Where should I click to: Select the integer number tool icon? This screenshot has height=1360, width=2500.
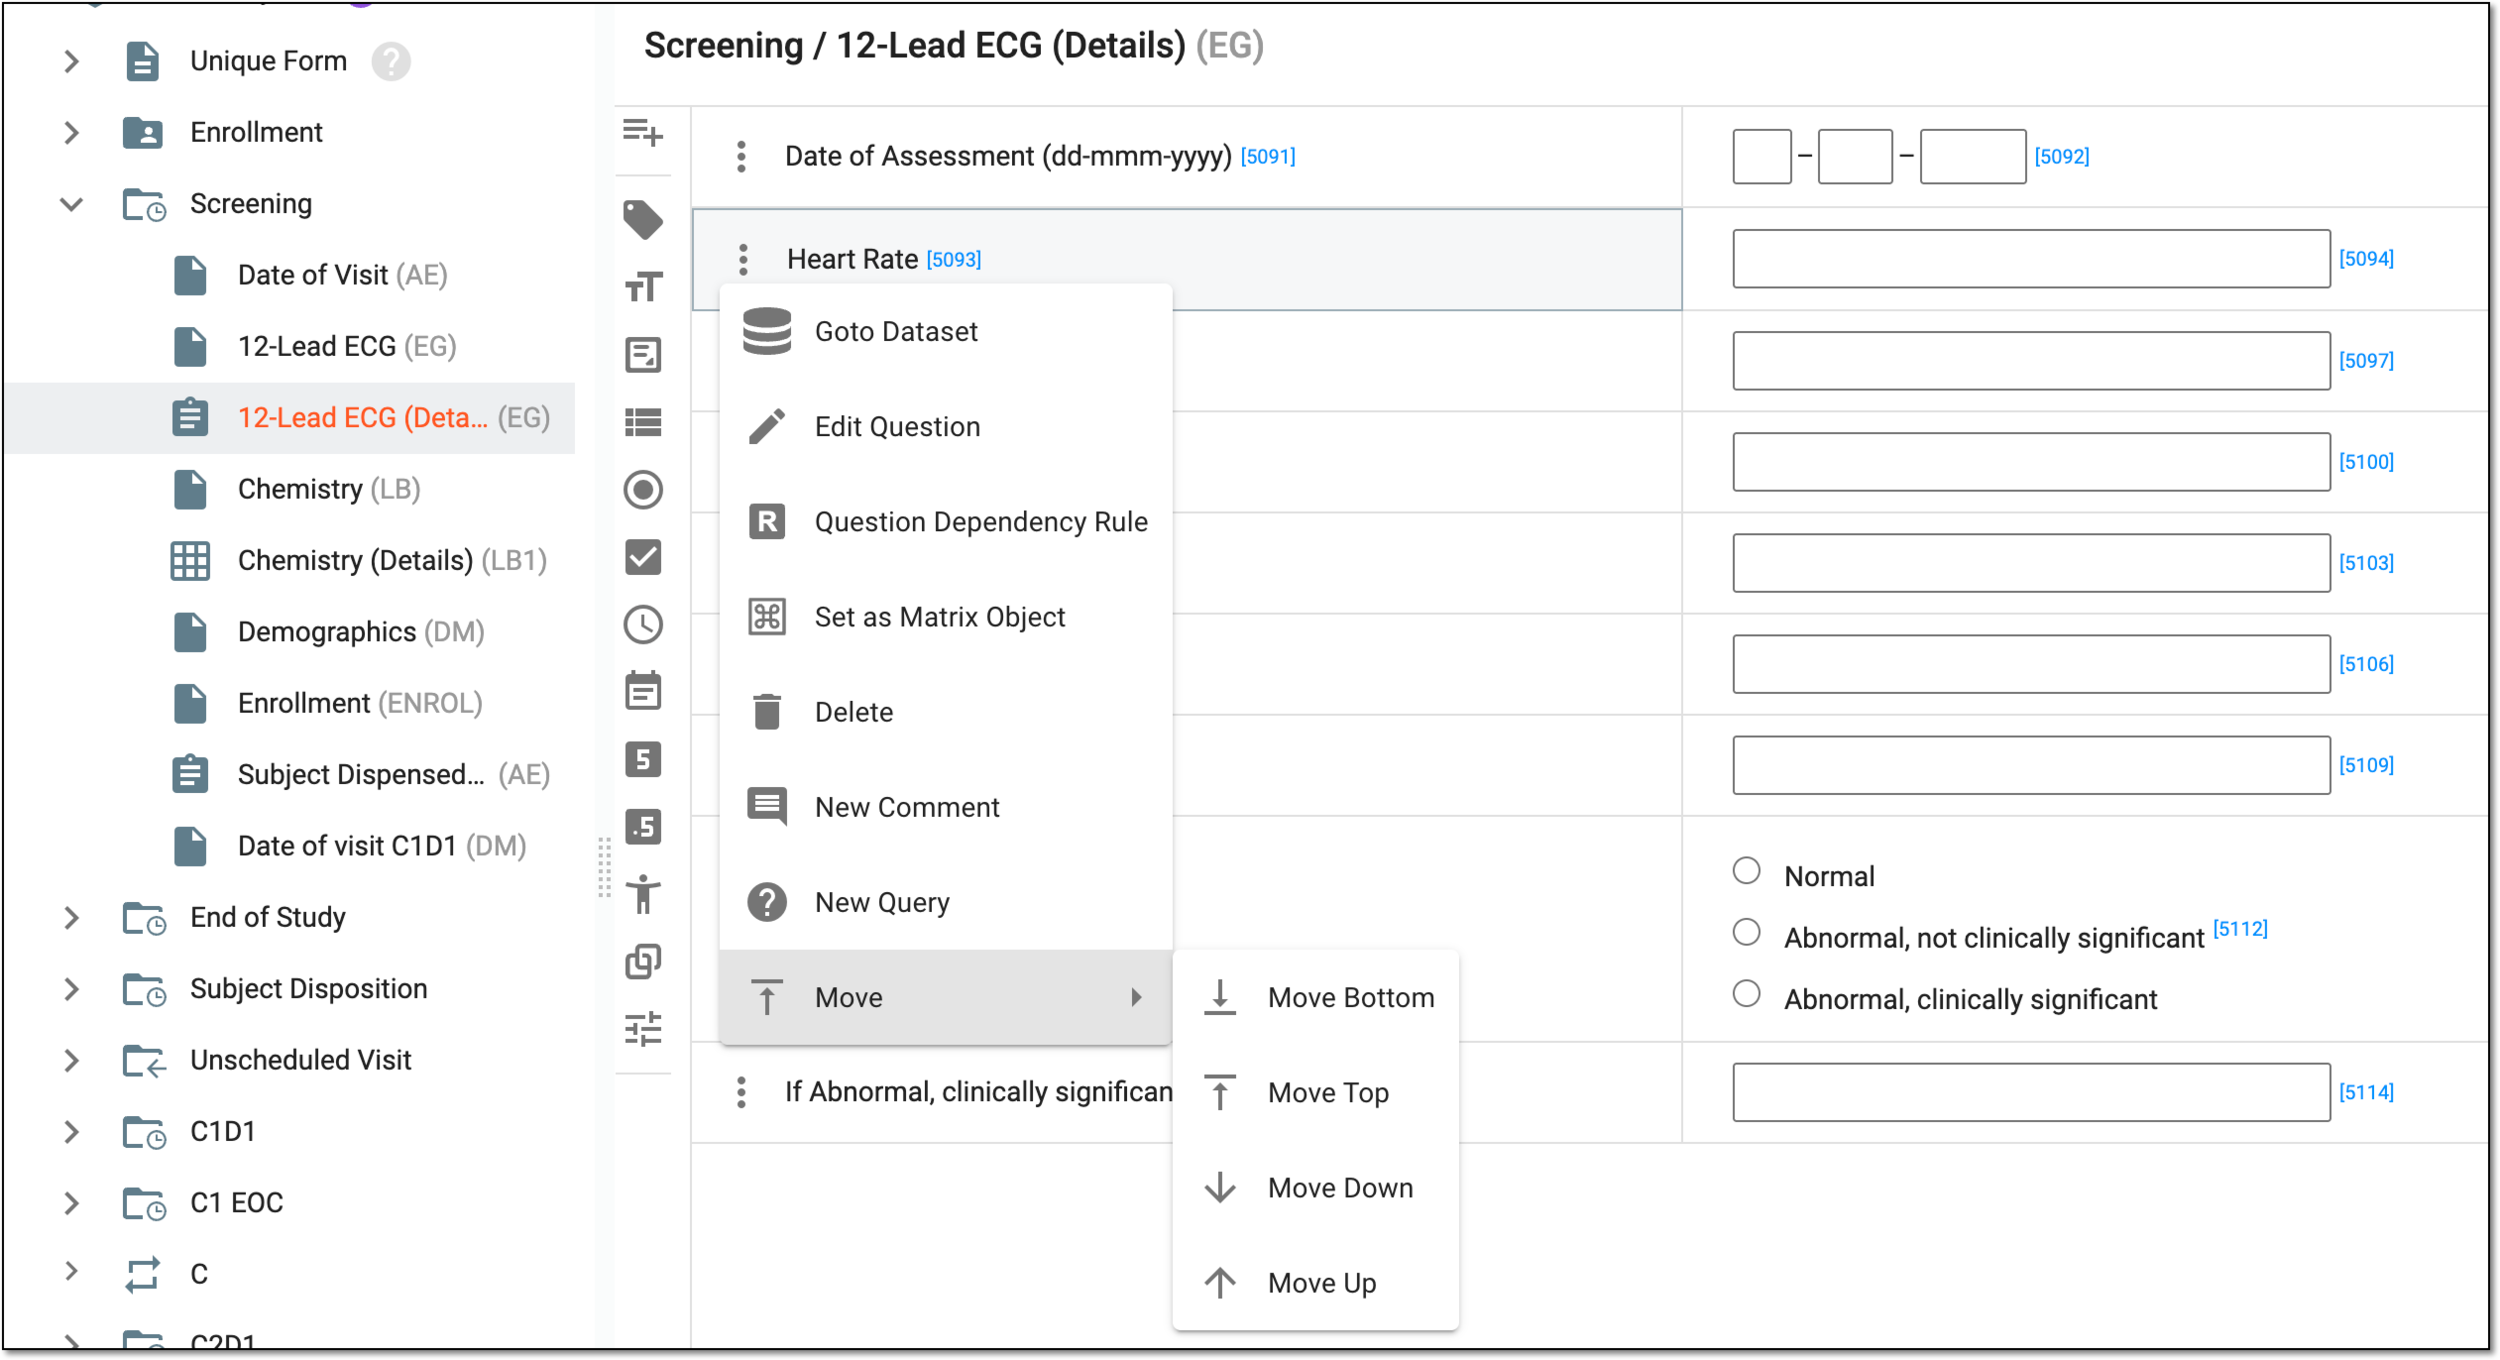643,760
